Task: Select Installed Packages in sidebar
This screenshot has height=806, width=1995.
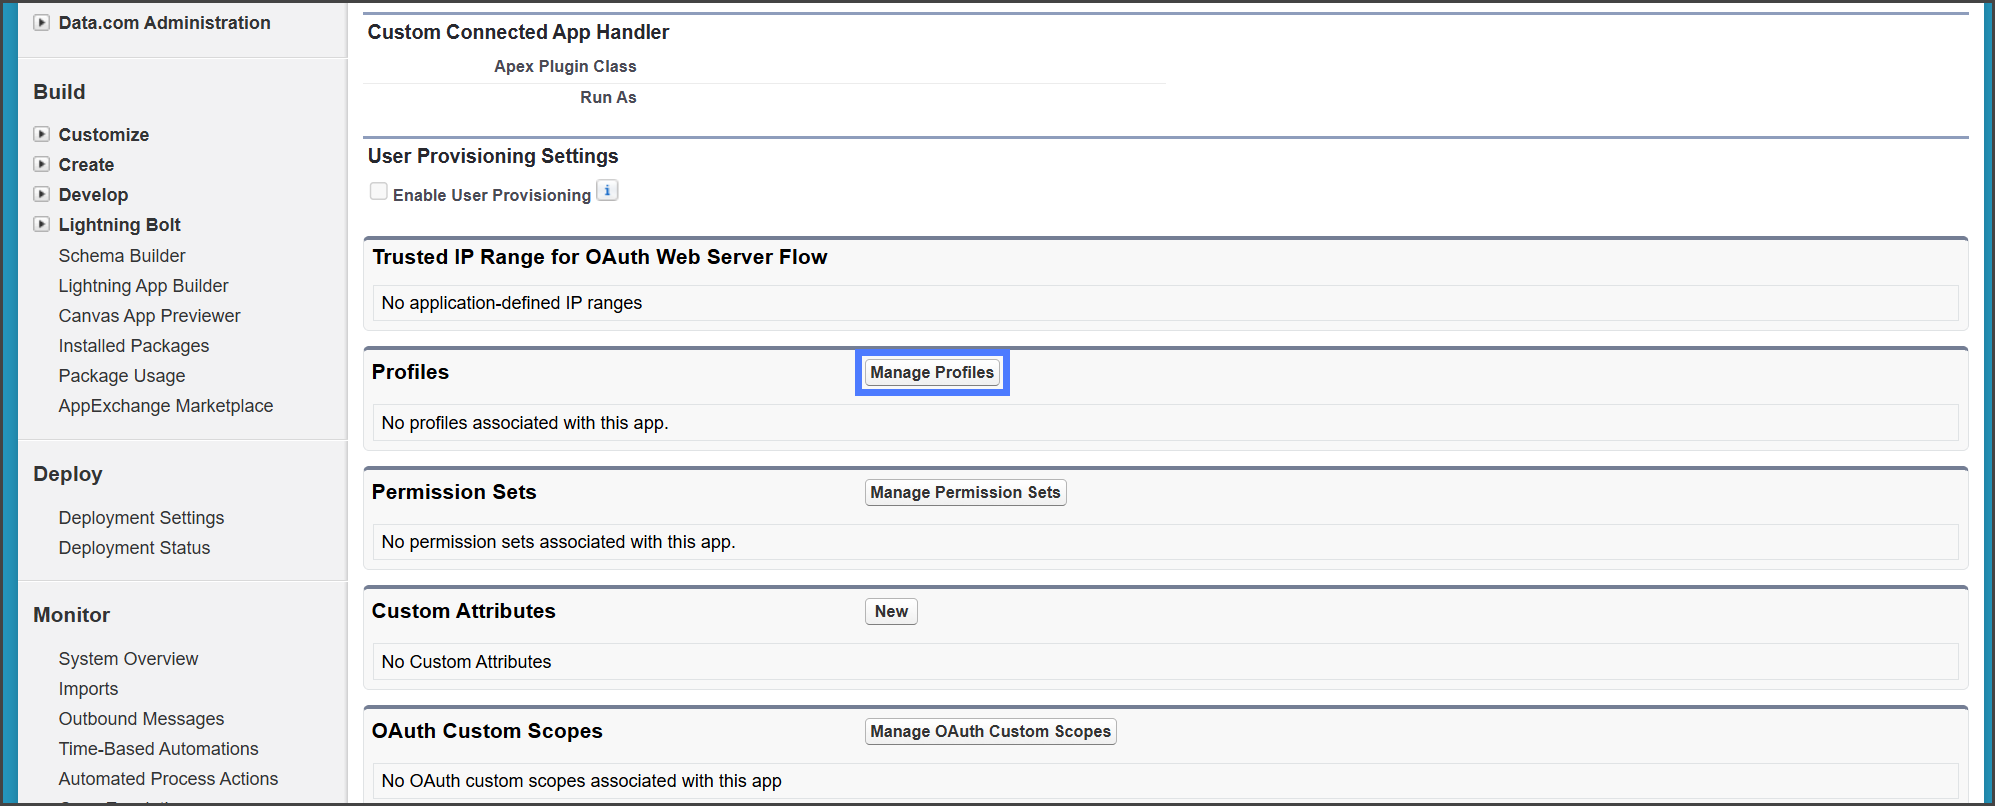Action: pos(134,346)
